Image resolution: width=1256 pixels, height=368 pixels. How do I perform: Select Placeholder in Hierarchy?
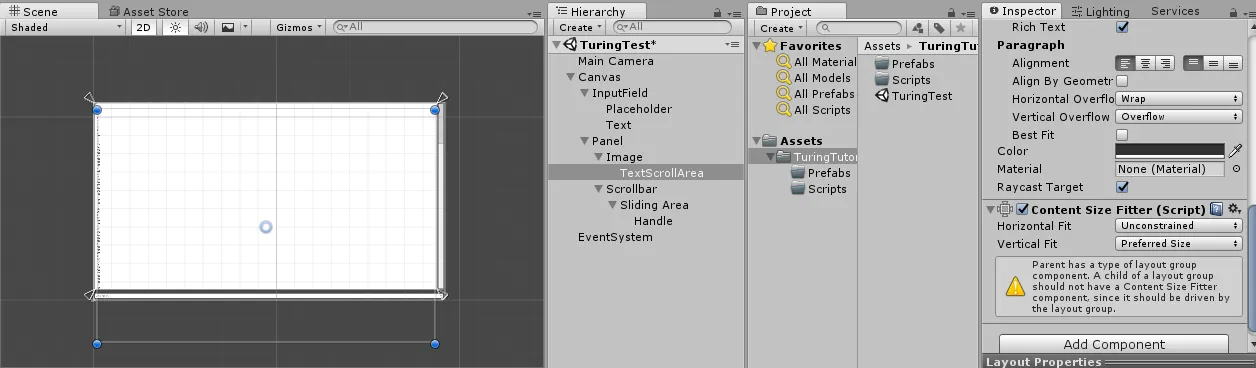click(638, 109)
